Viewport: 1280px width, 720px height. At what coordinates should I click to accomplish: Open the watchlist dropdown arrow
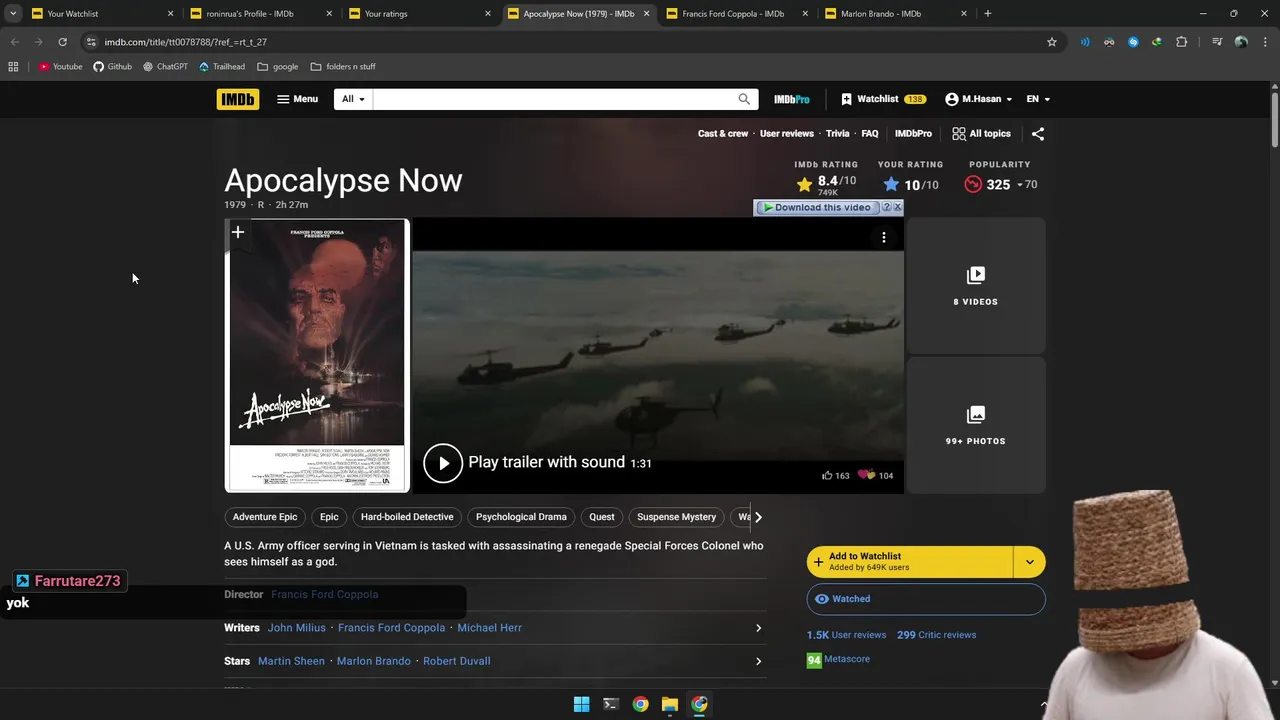coord(1030,562)
